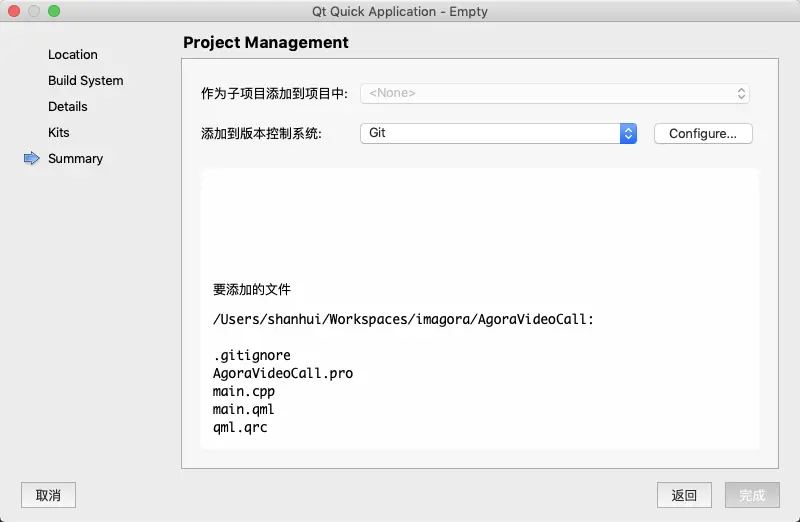Select the Details step in sidebar
The height and width of the screenshot is (522, 800).
point(68,107)
